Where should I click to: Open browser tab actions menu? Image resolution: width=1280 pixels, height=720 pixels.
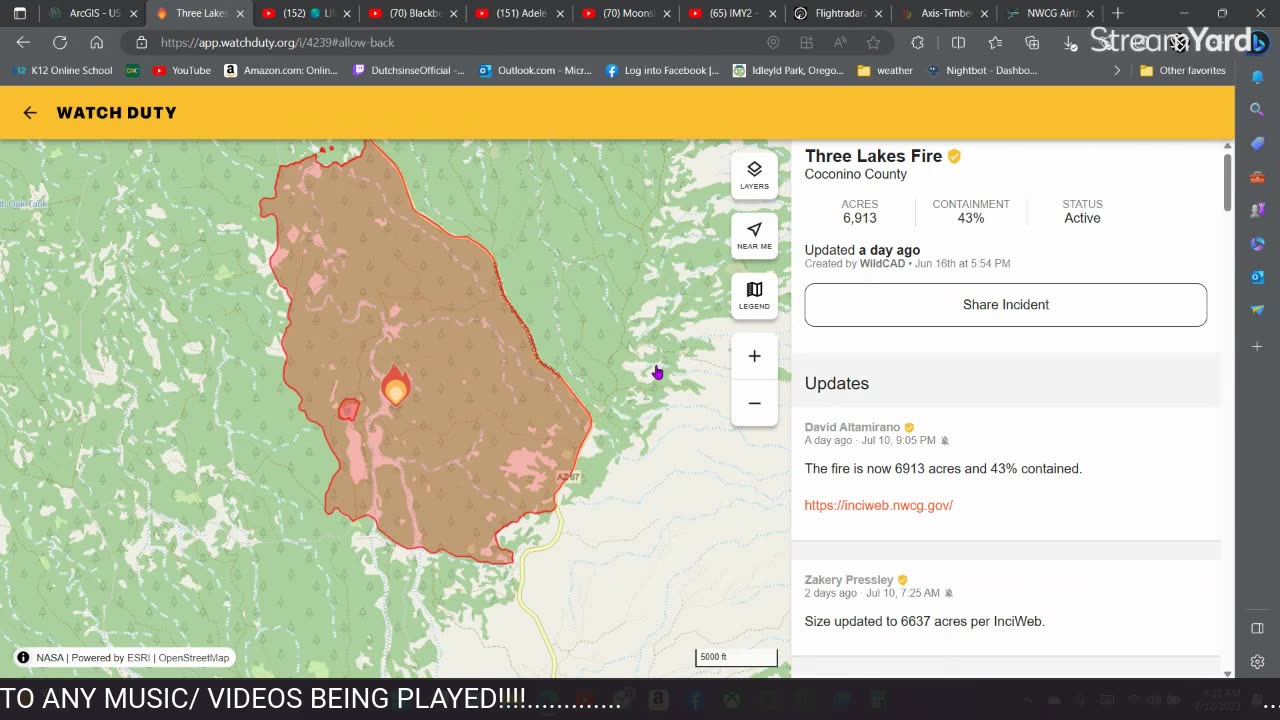(20, 13)
